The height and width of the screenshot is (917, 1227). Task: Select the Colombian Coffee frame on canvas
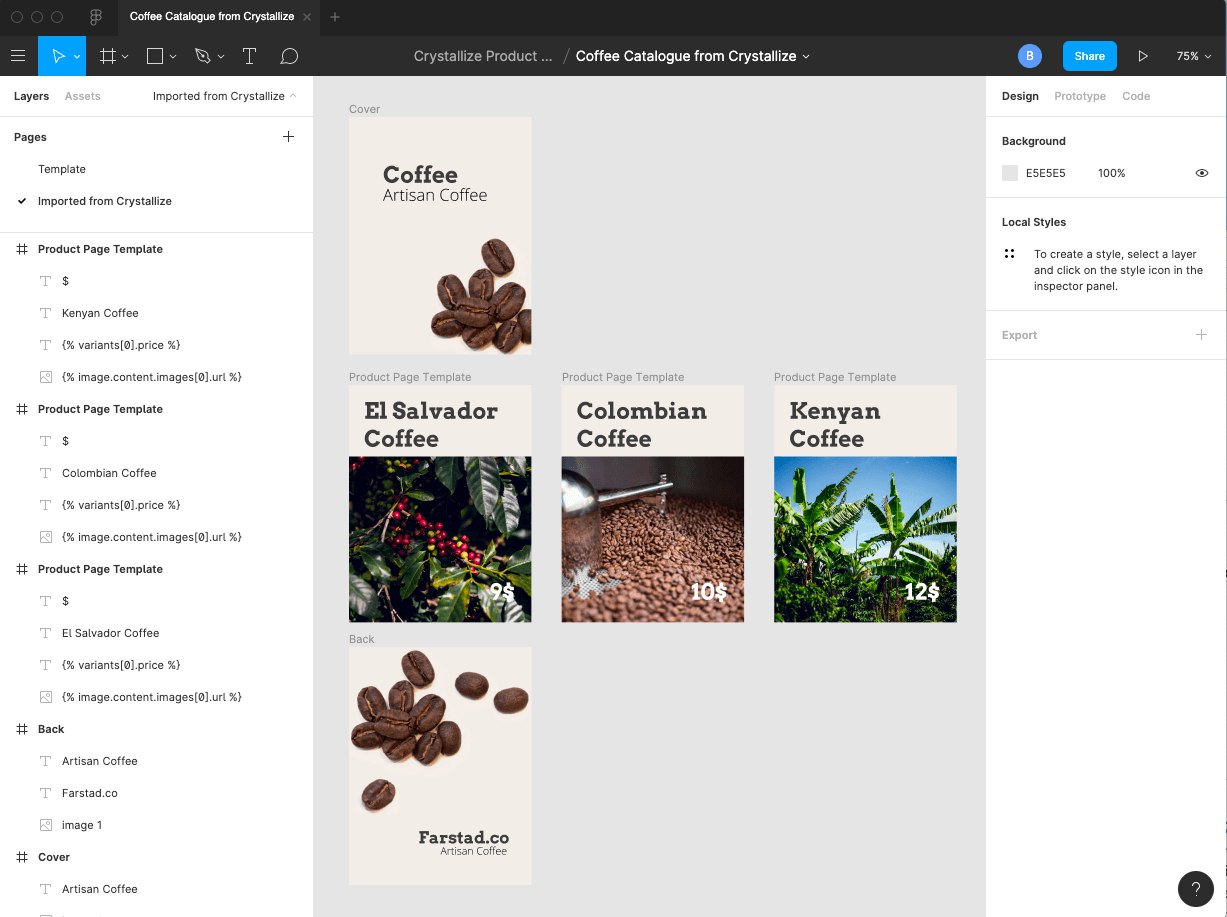653,503
